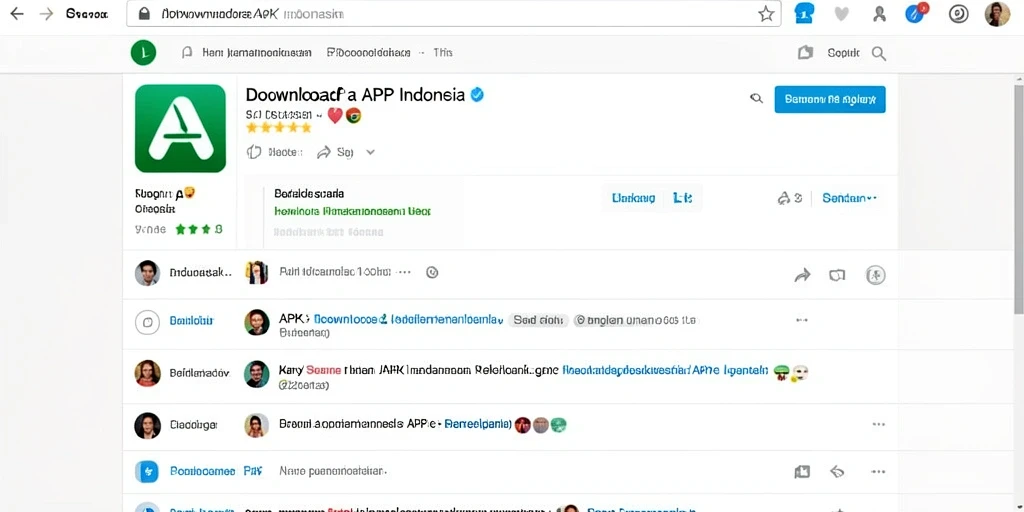Viewport: 1024px width, 512px height.
Task: Open the green A app logo thumbnail
Action: coord(180,128)
